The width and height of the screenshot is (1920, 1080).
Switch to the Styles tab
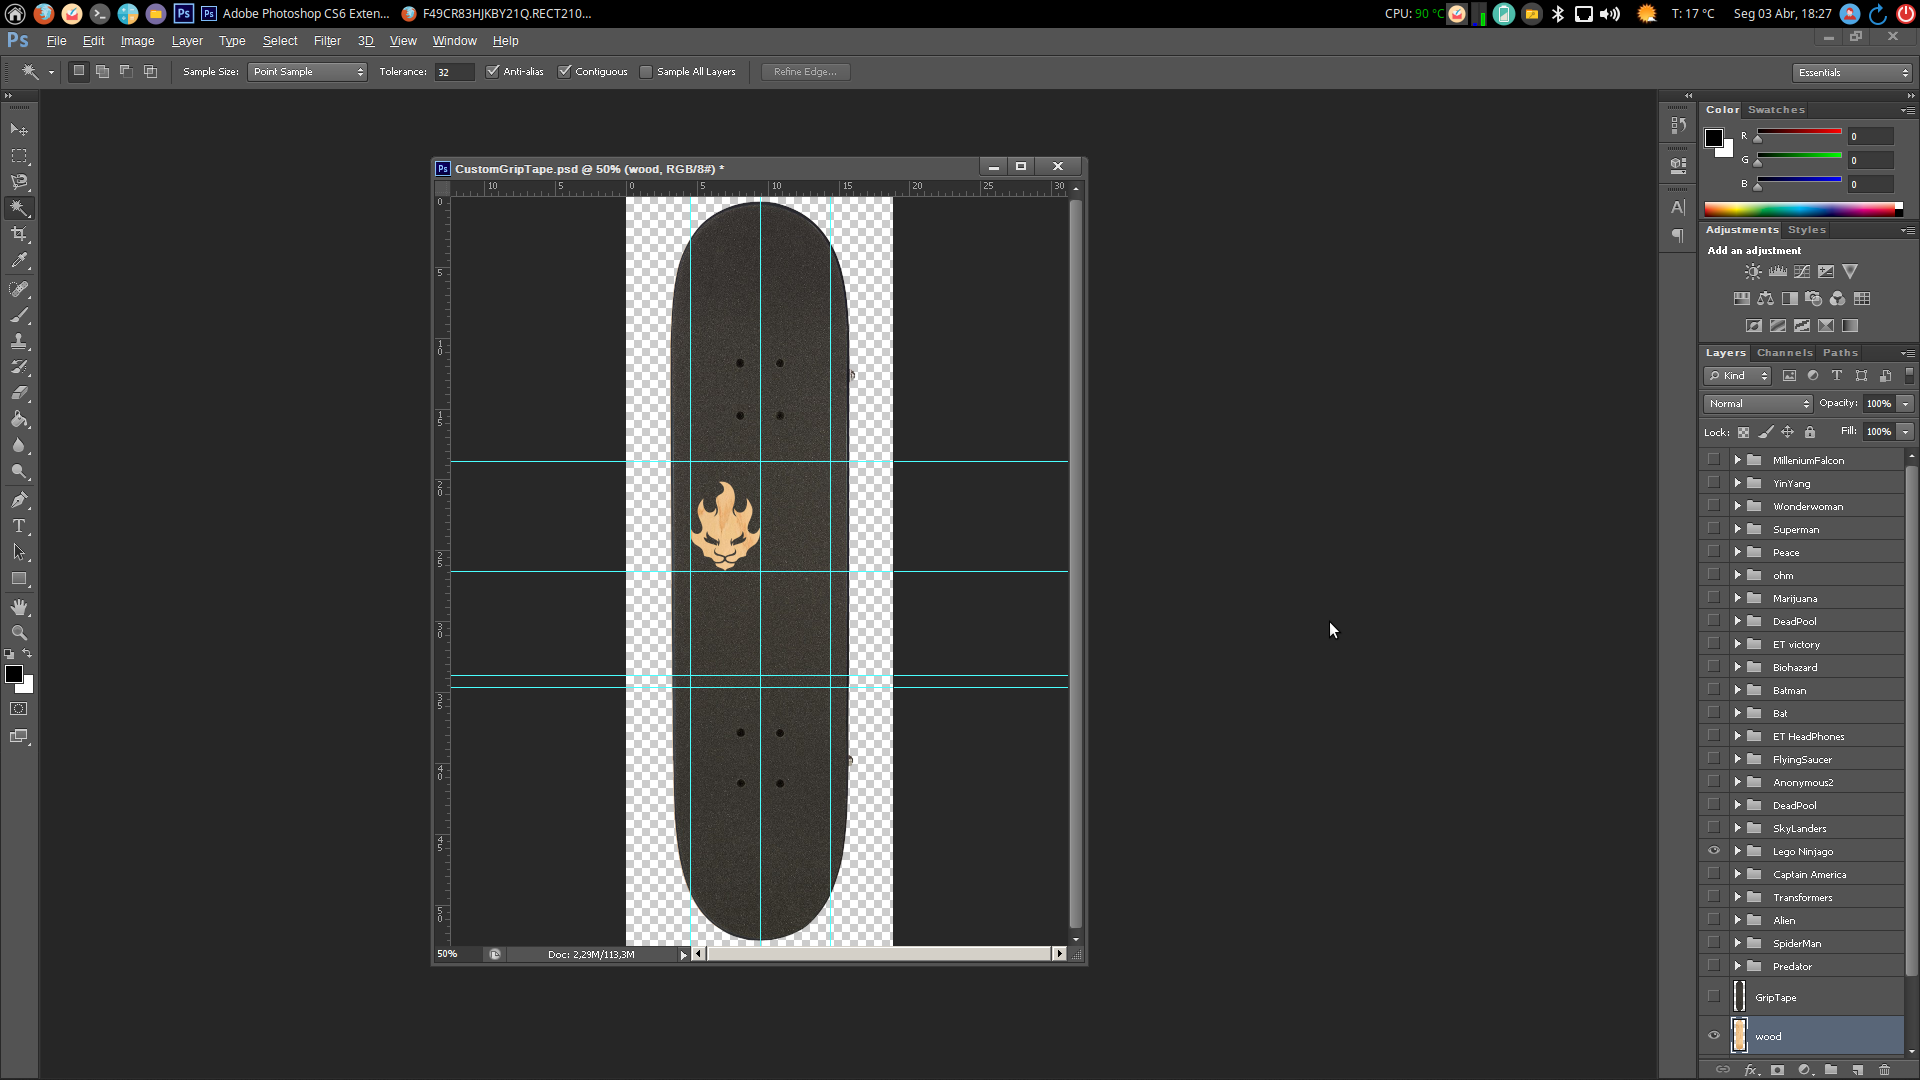click(x=1807, y=230)
